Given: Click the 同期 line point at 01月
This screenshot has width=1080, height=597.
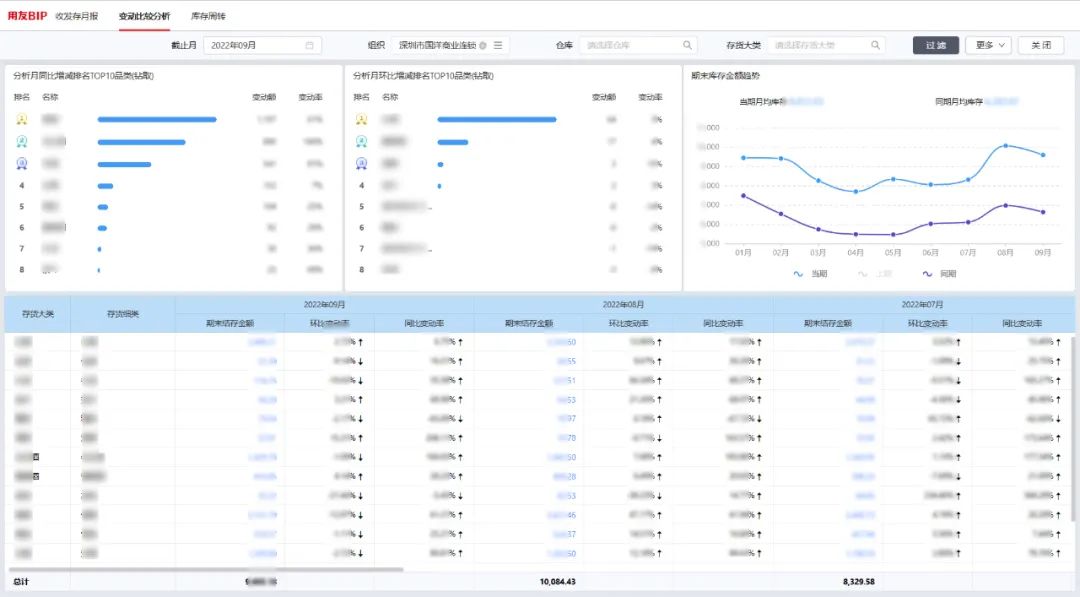Looking at the screenshot, I should [x=743, y=196].
